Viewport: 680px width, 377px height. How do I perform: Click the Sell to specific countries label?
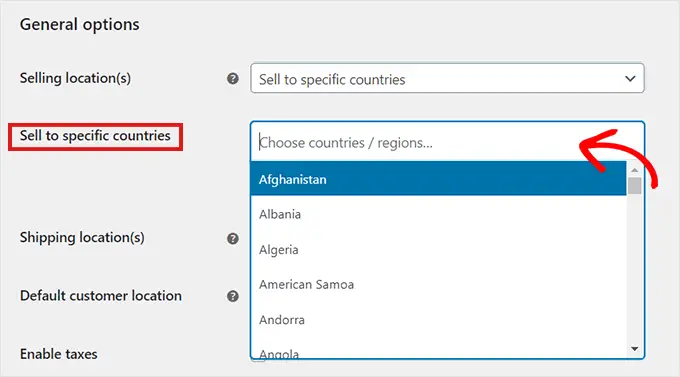point(95,136)
